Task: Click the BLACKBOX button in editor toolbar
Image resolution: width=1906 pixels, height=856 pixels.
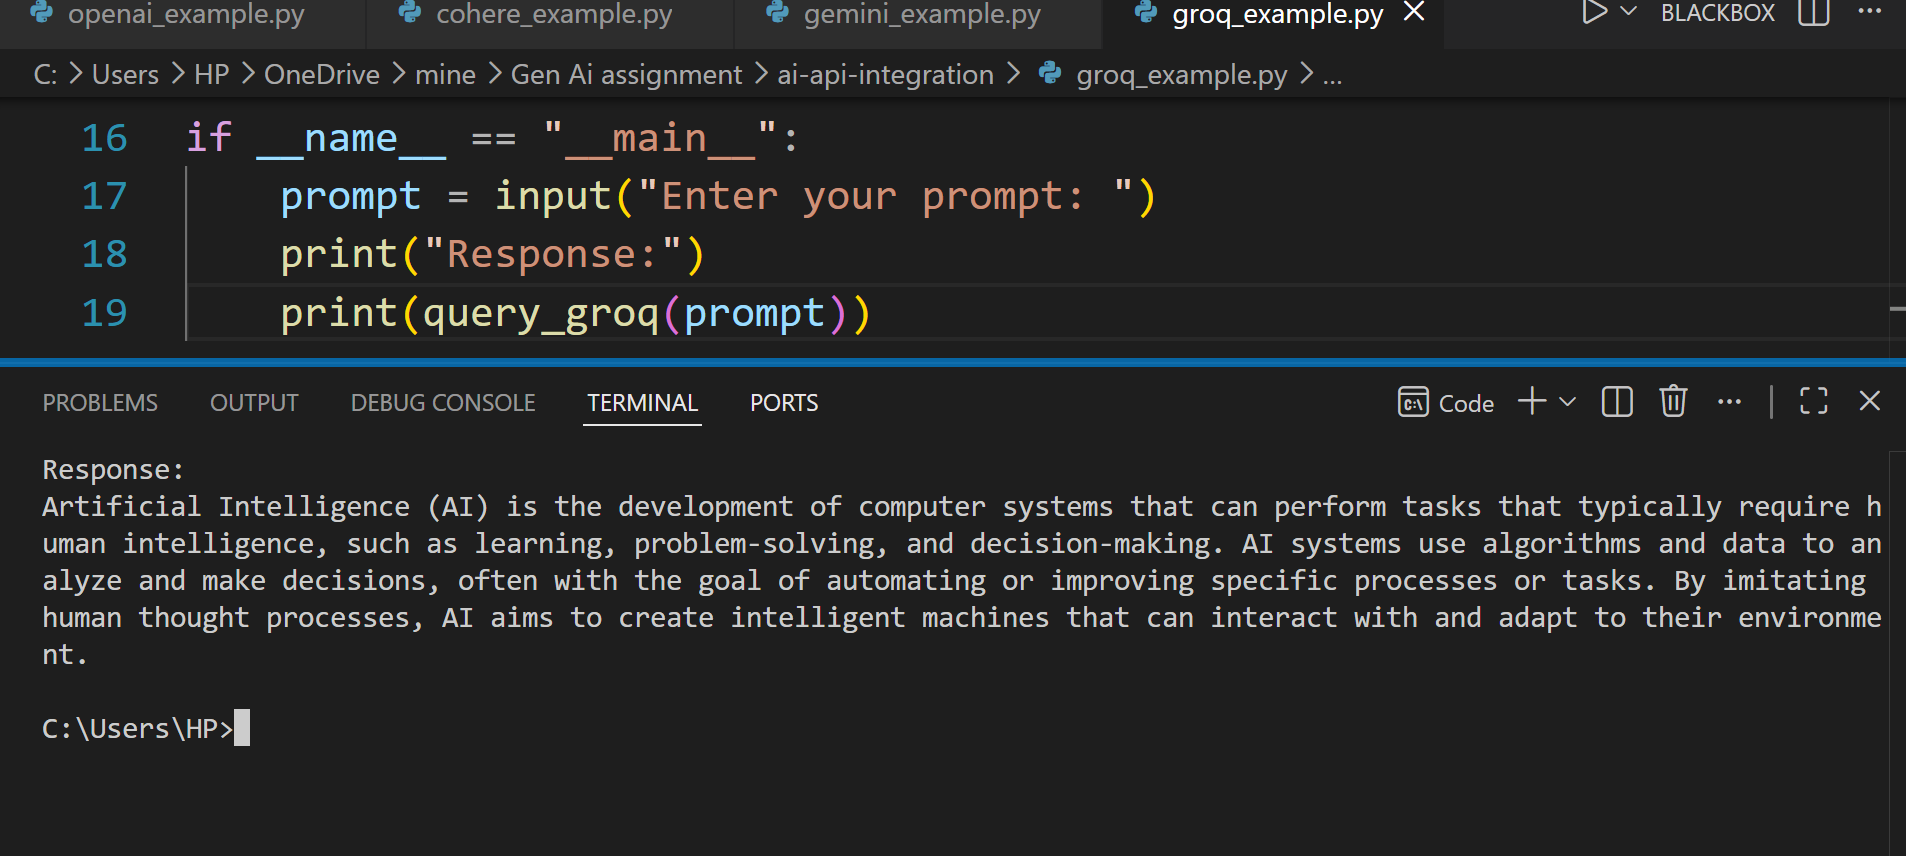Action: 1717,13
